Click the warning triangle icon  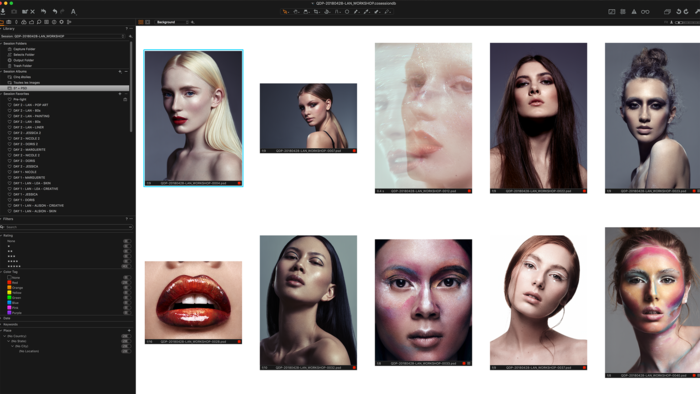[x=634, y=12]
